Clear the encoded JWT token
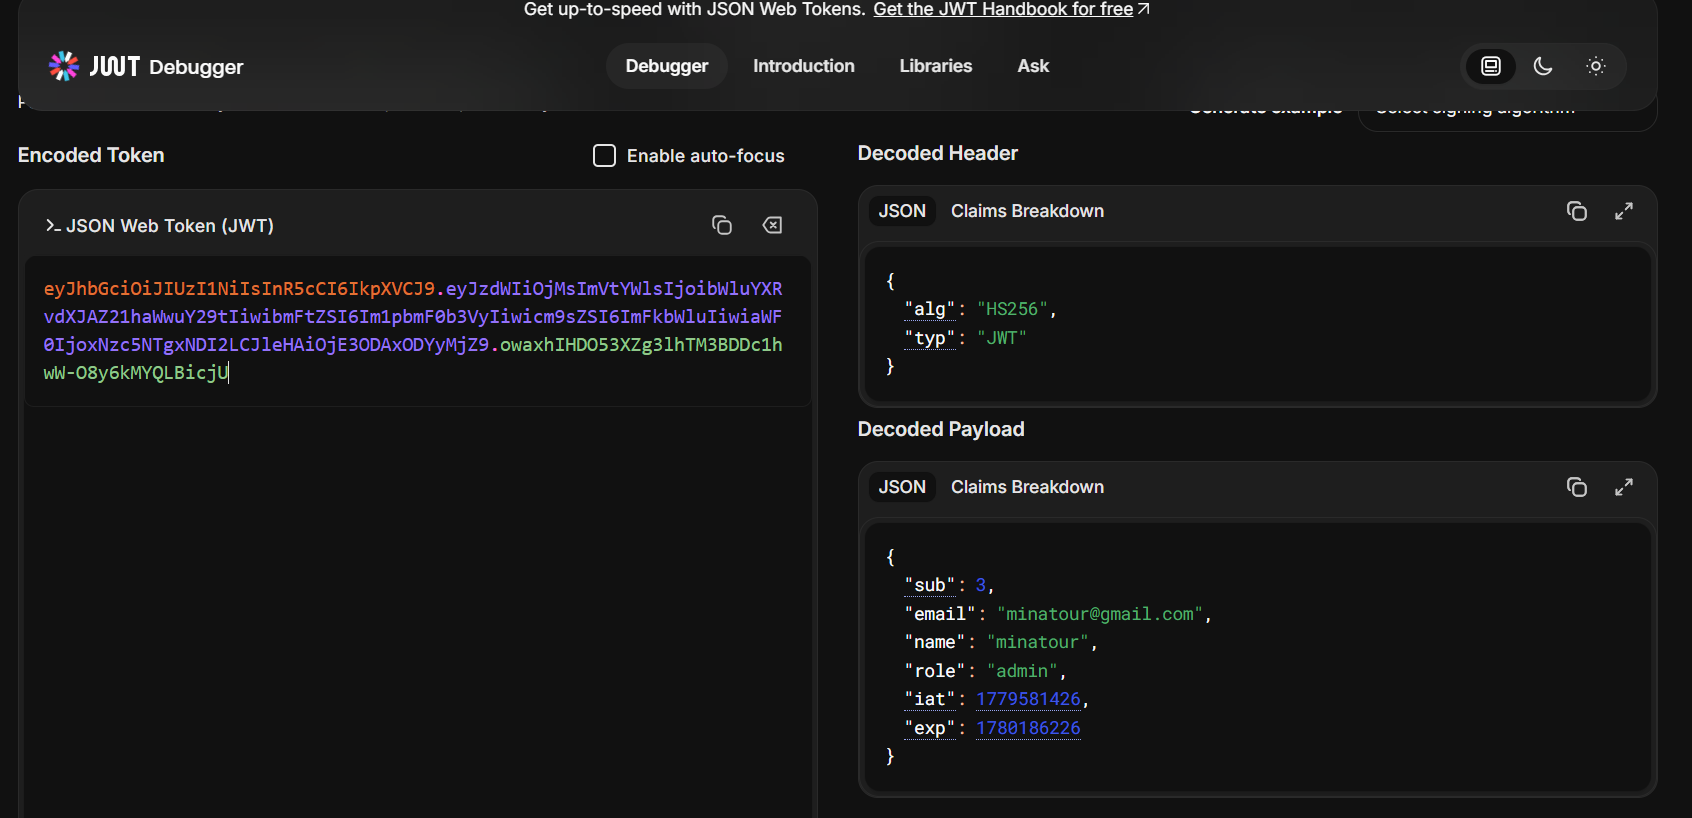 (x=773, y=225)
